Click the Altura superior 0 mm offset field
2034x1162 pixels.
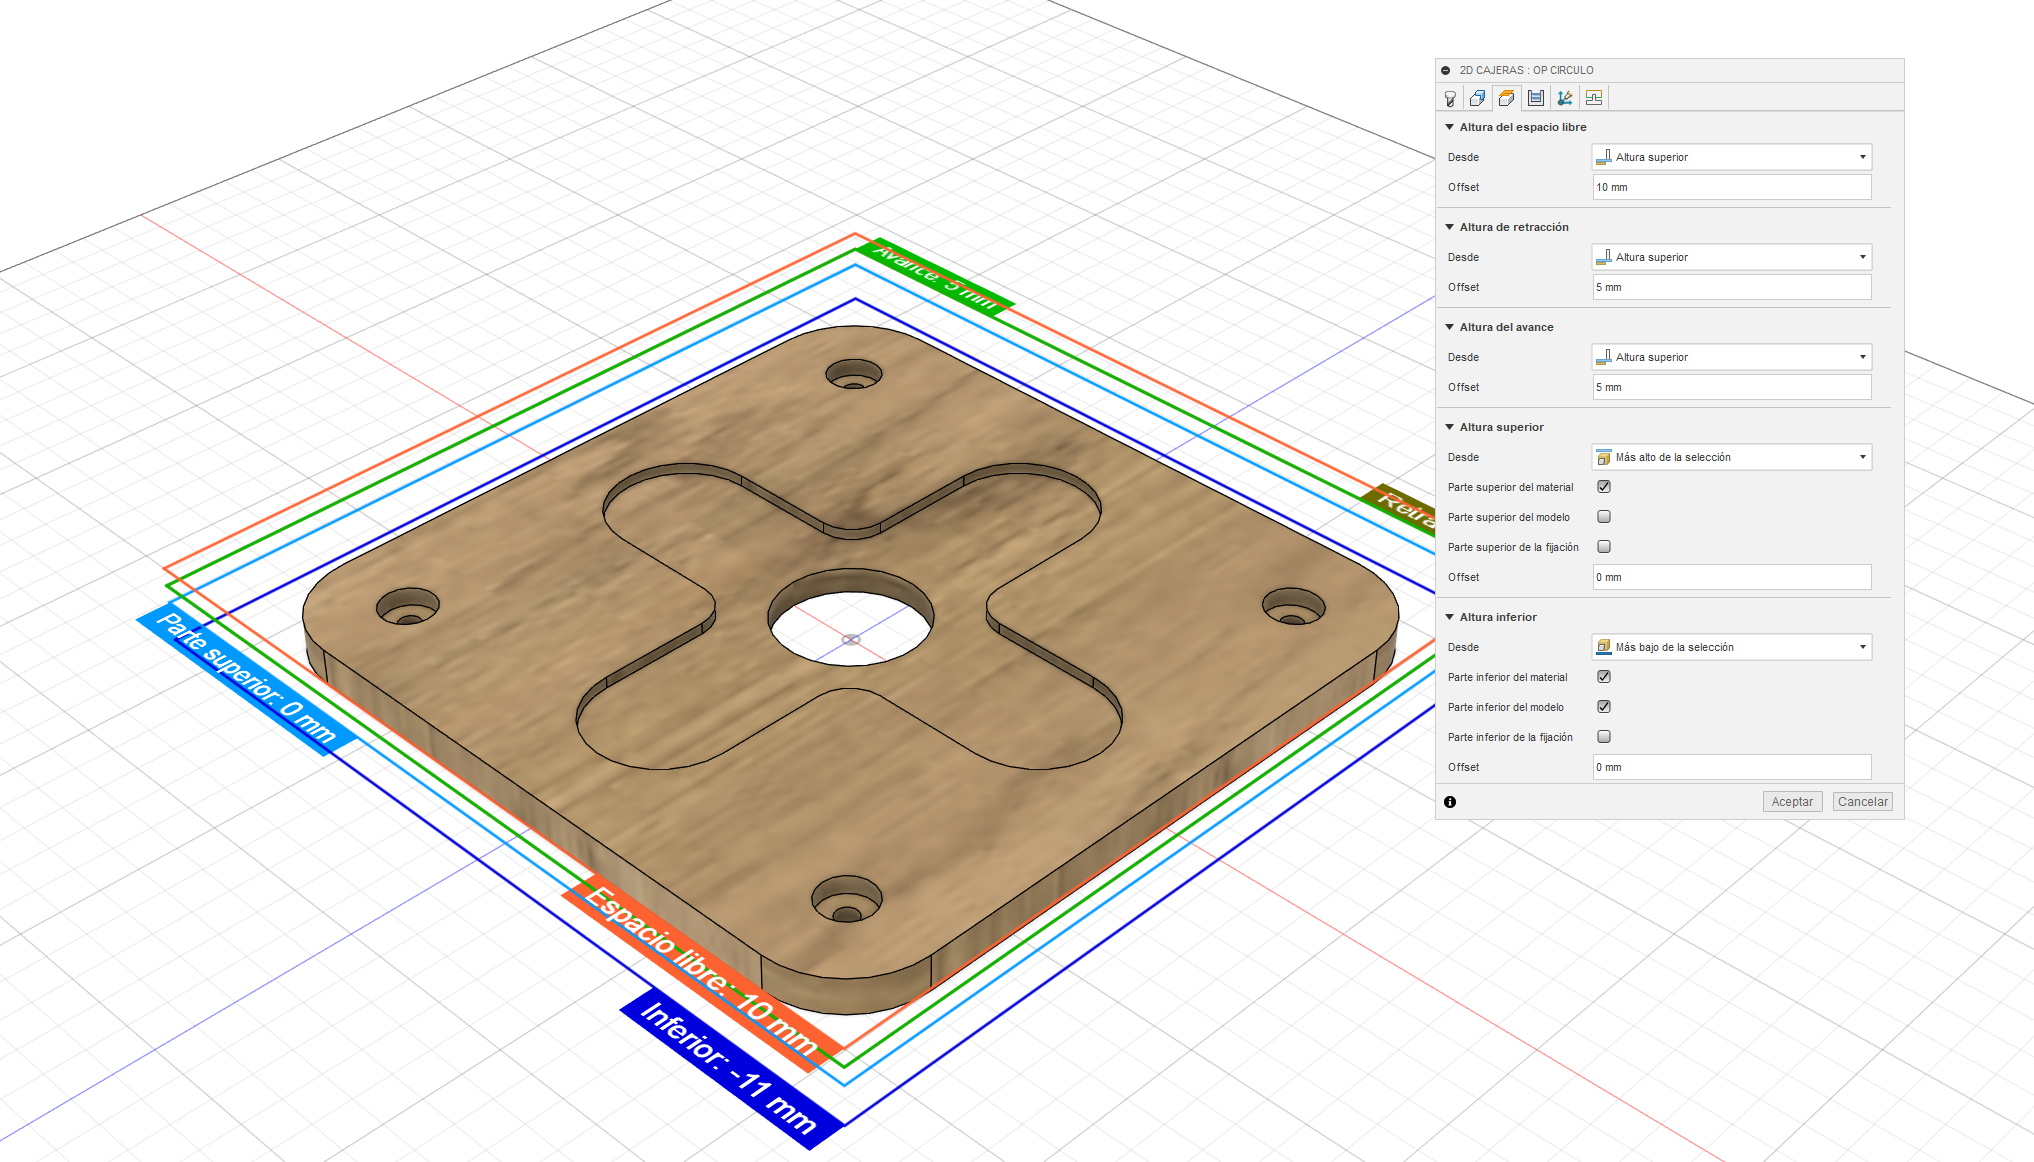pyautogui.click(x=1732, y=577)
